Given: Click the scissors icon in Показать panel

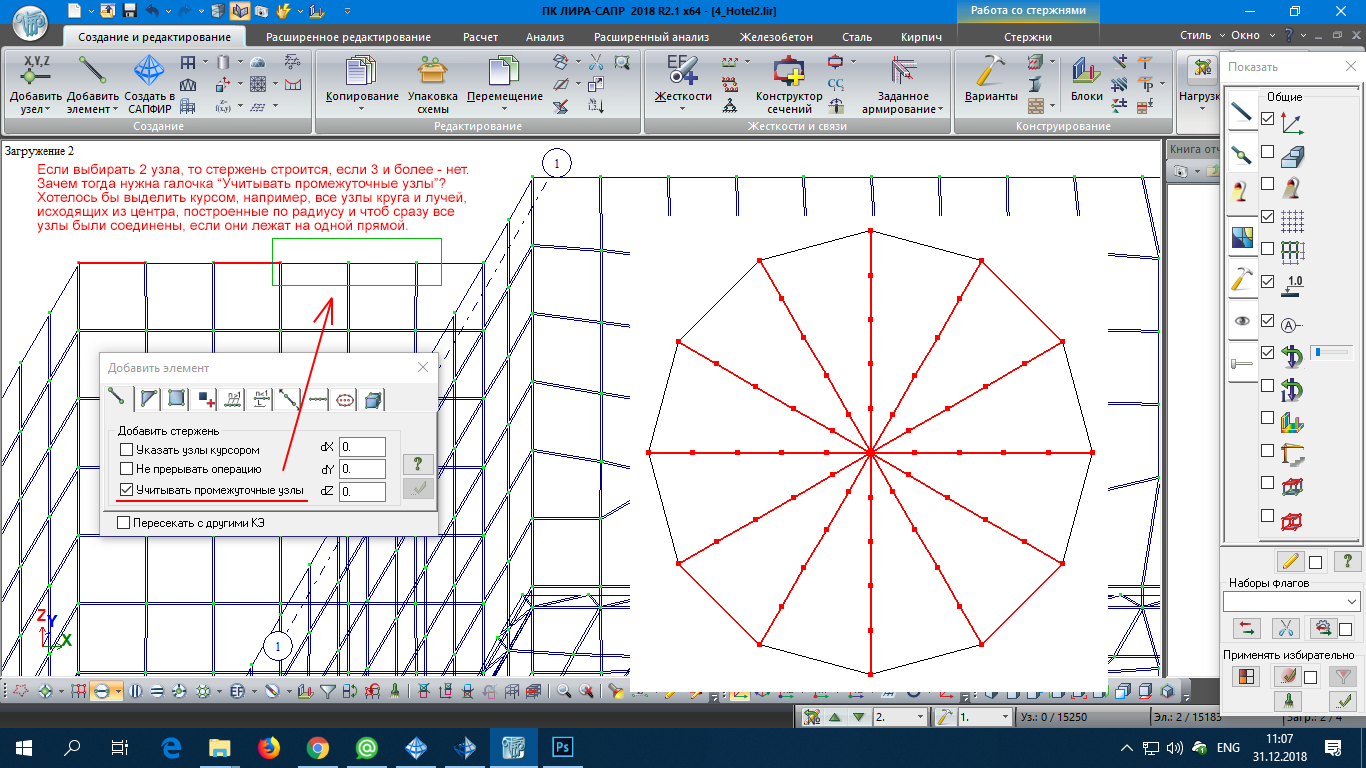Looking at the screenshot, I should click(1286, 628).
